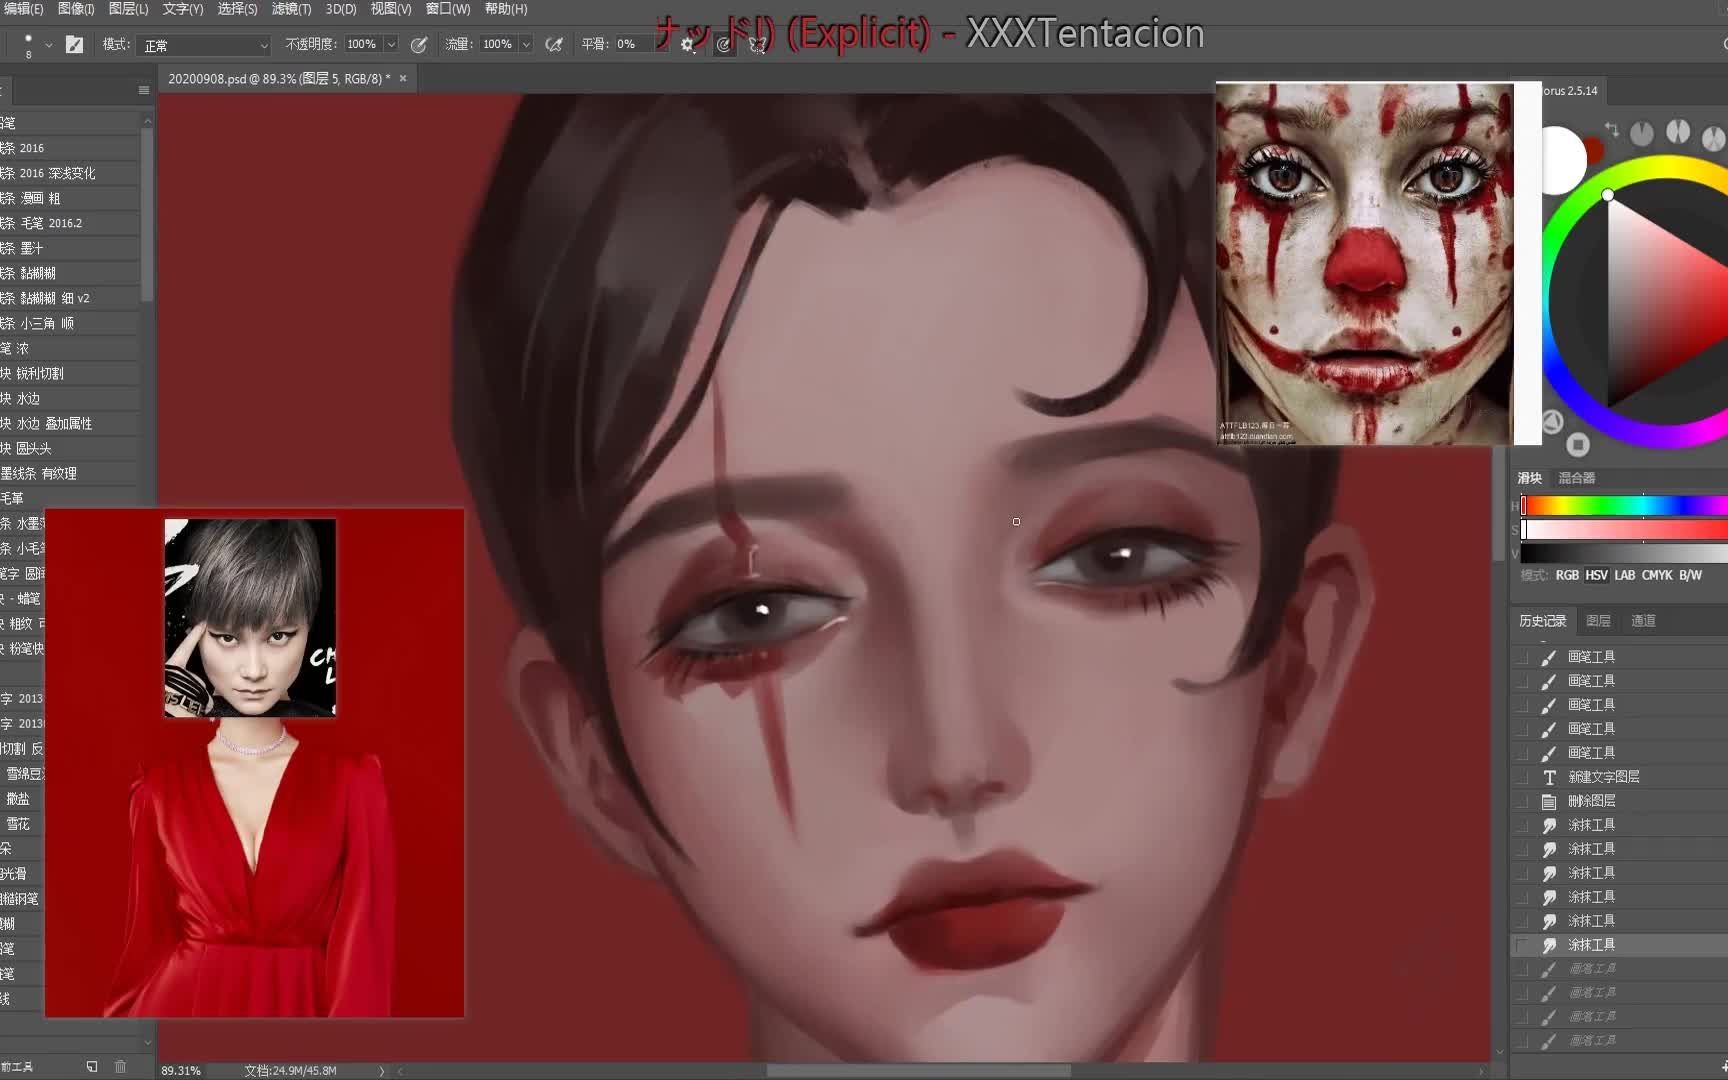Click triangle shape button below color wheel
The width and height of the screenshot is (1728, 1080).
[1552, 422]
